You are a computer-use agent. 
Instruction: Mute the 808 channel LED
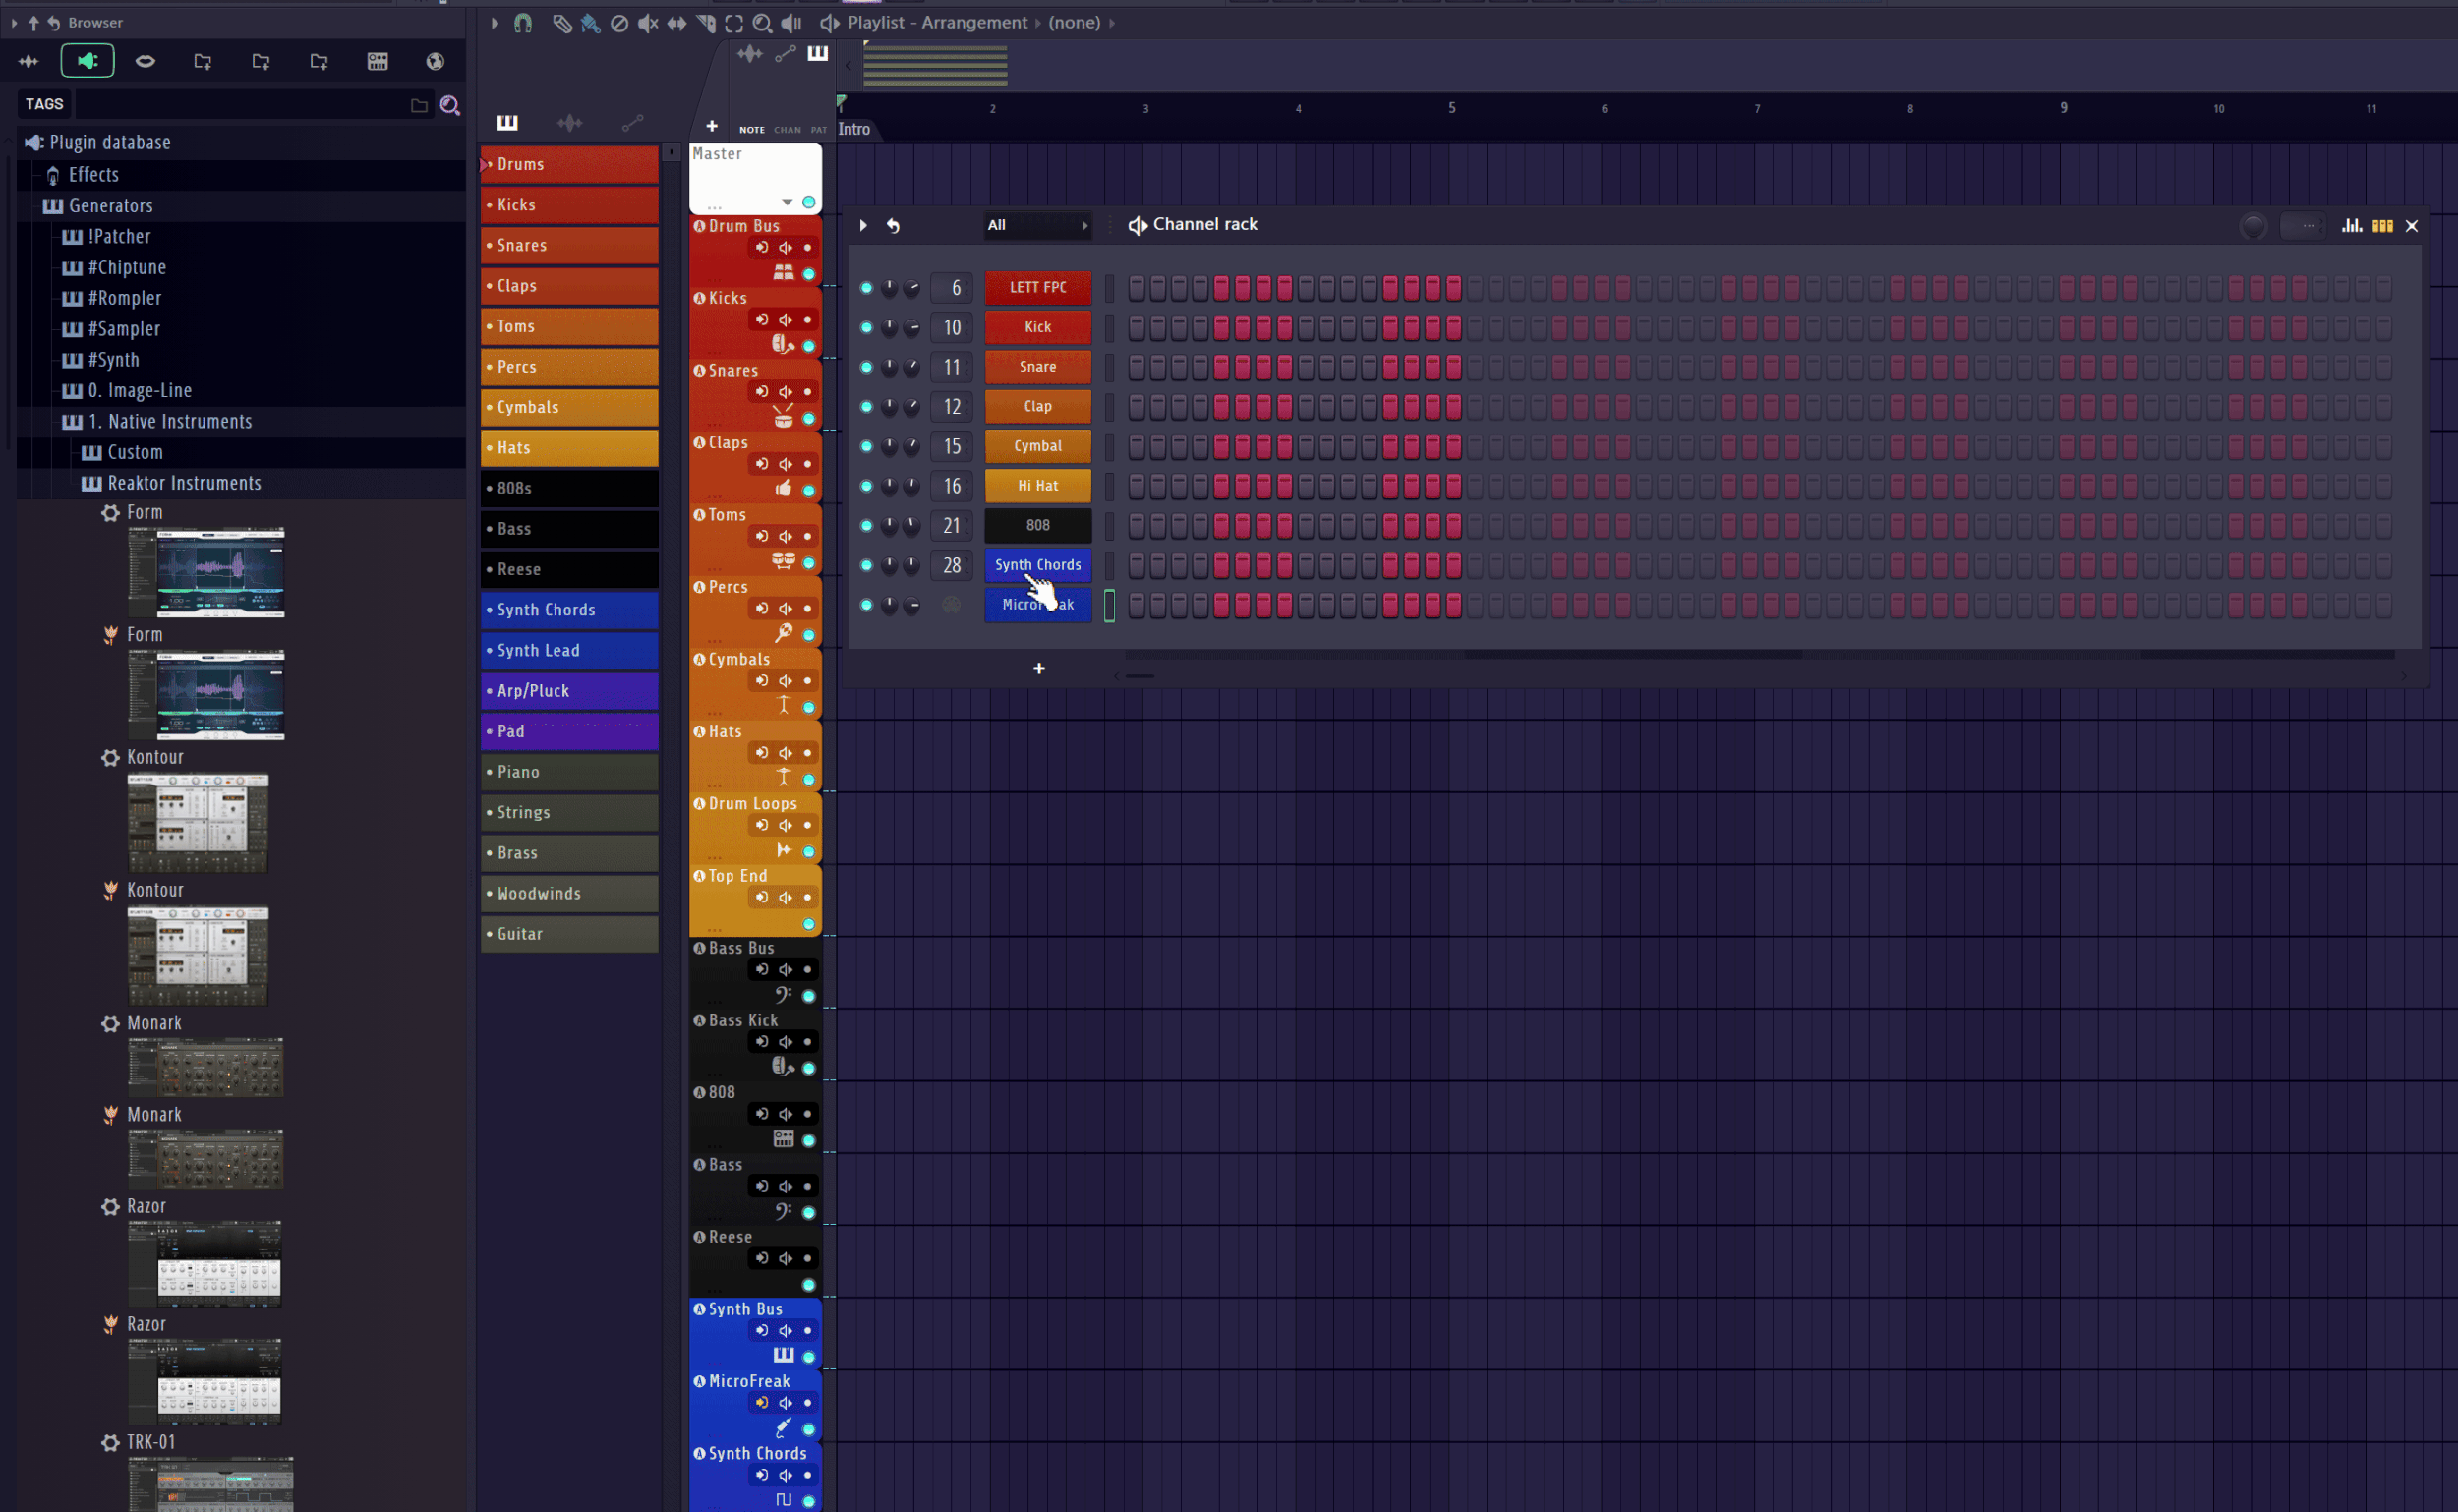click(866, 525)
